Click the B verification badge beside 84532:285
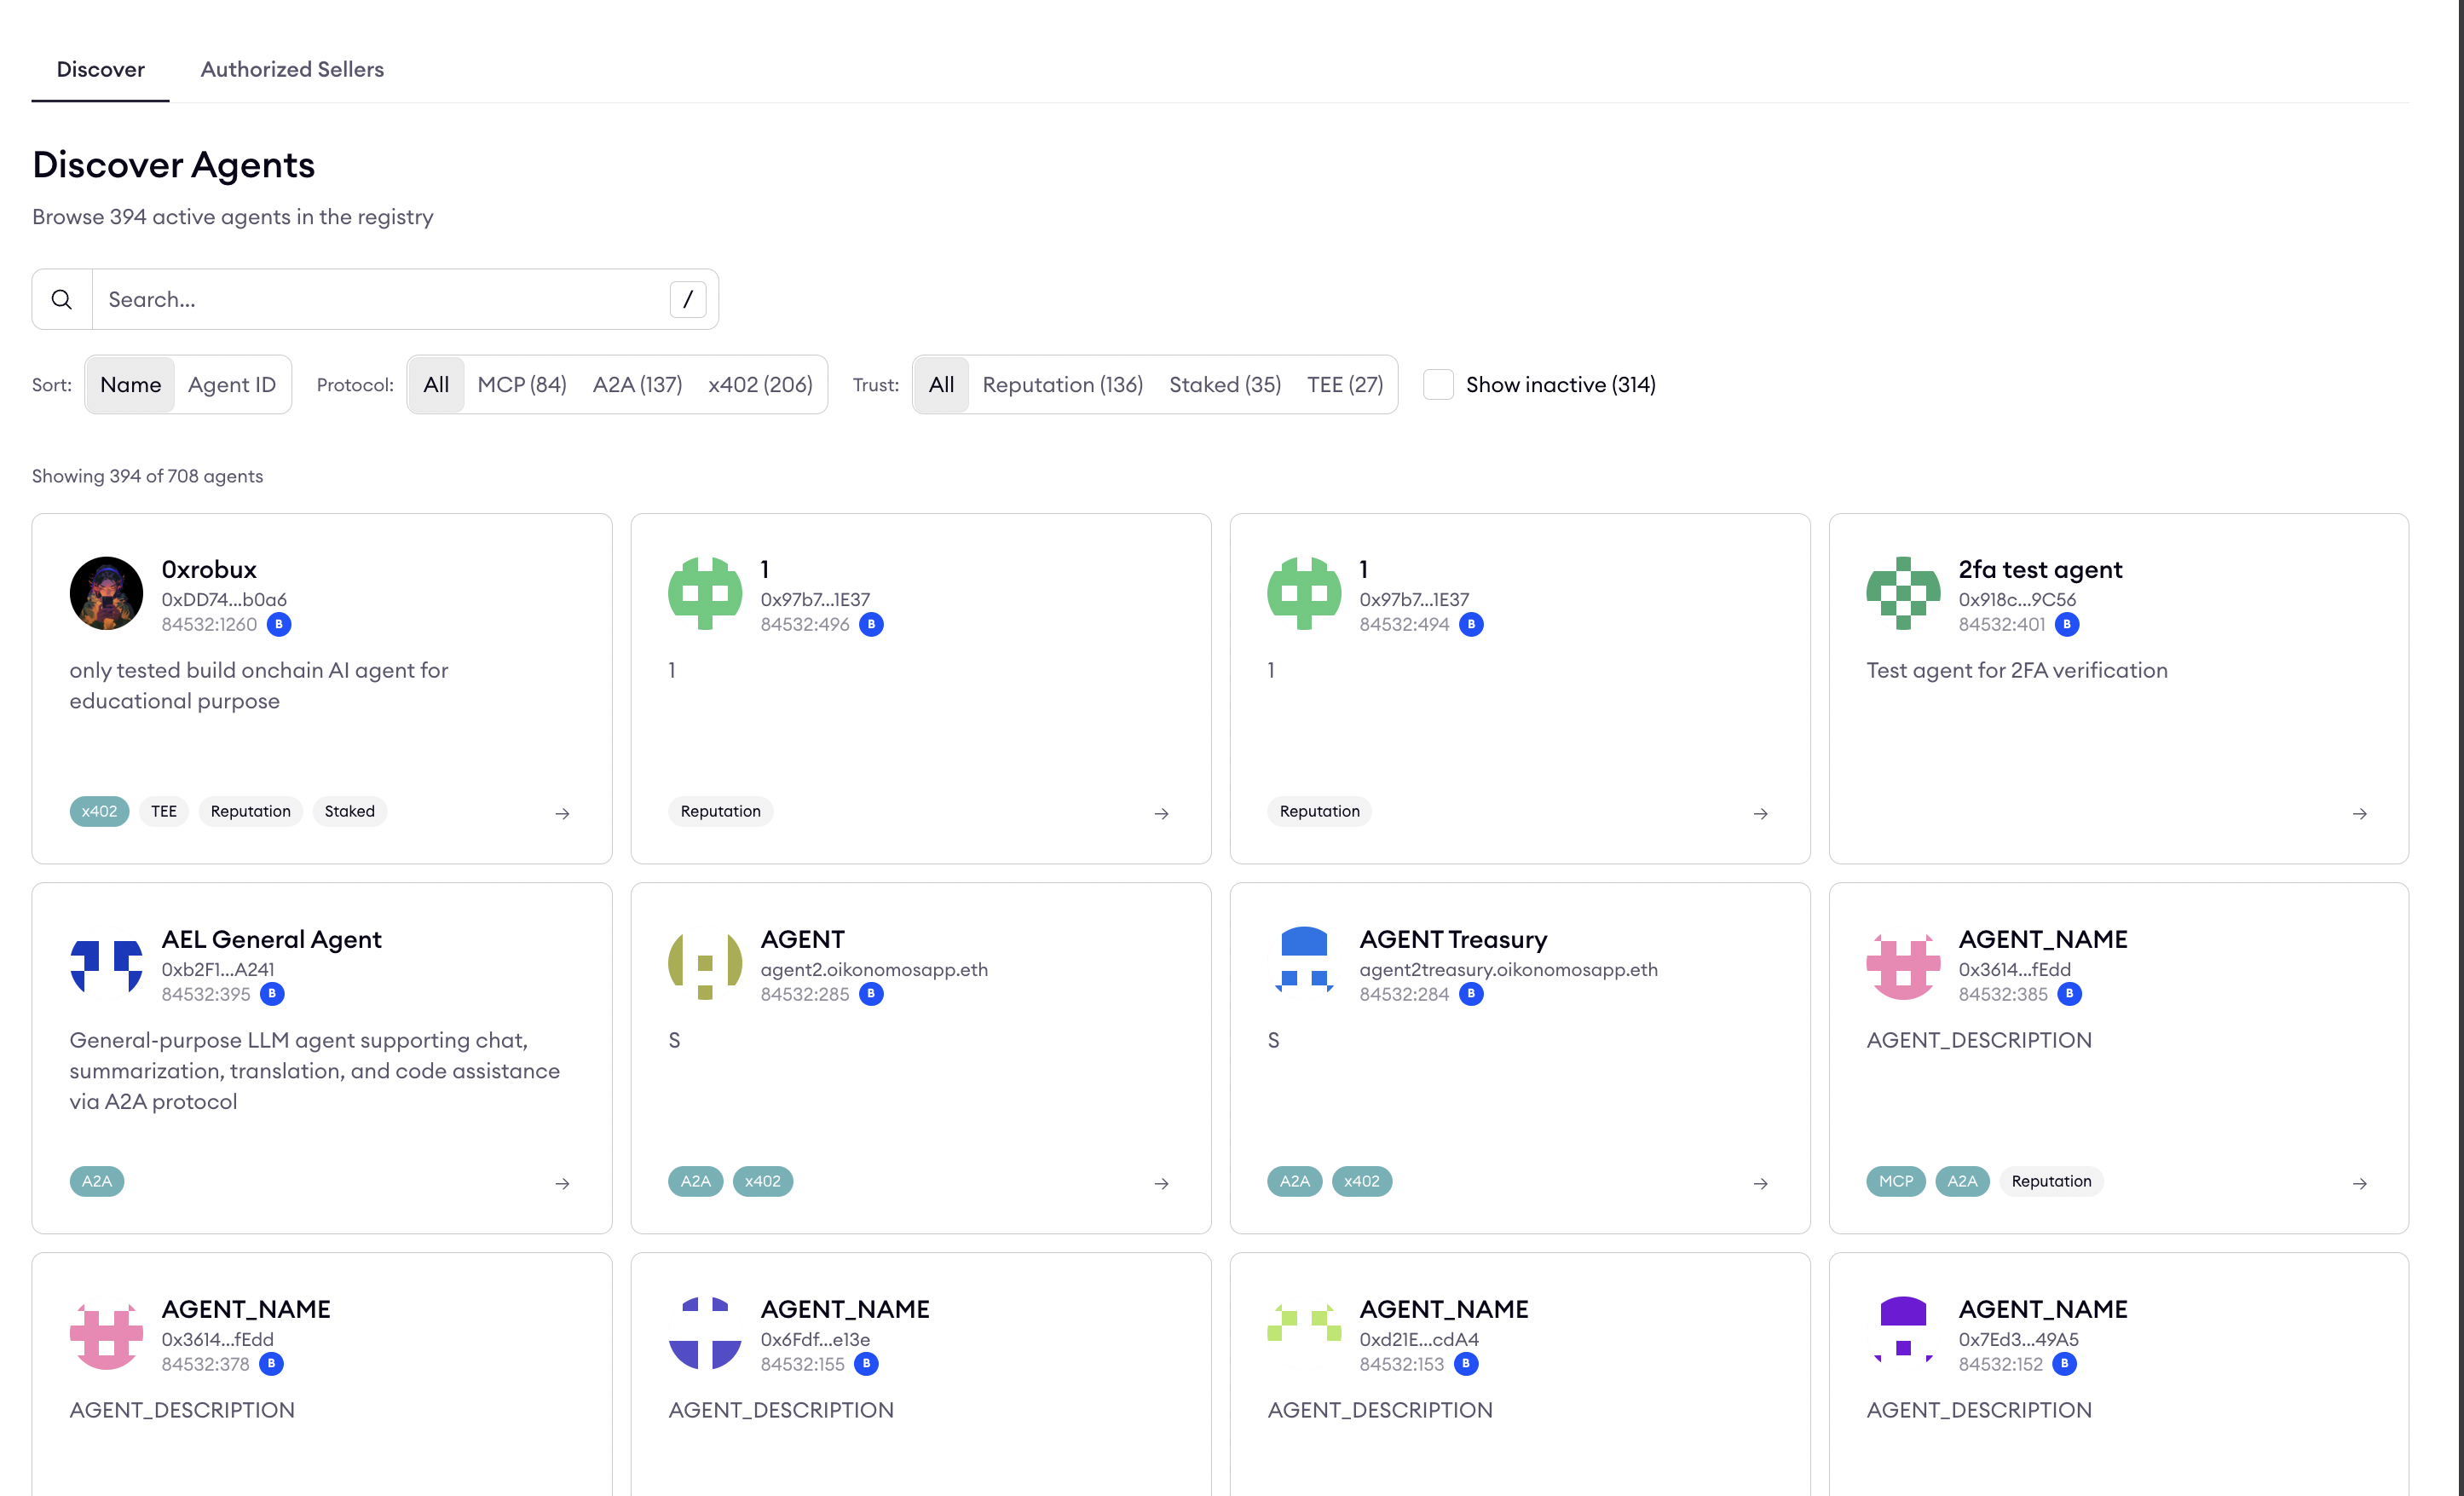 point(870,994)
